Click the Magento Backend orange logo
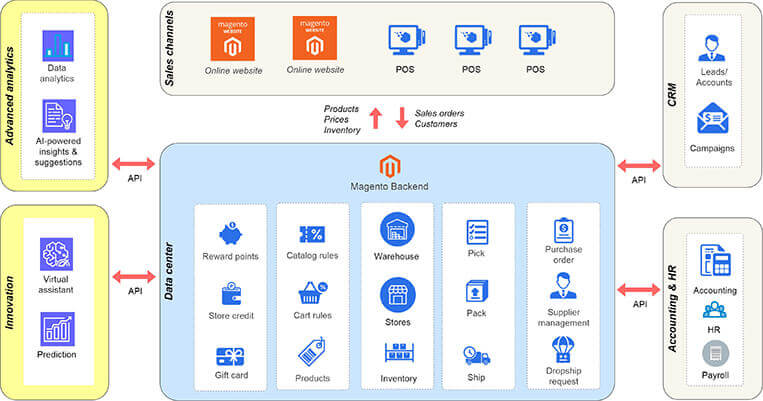763x401 pixels. coord(390,166)
